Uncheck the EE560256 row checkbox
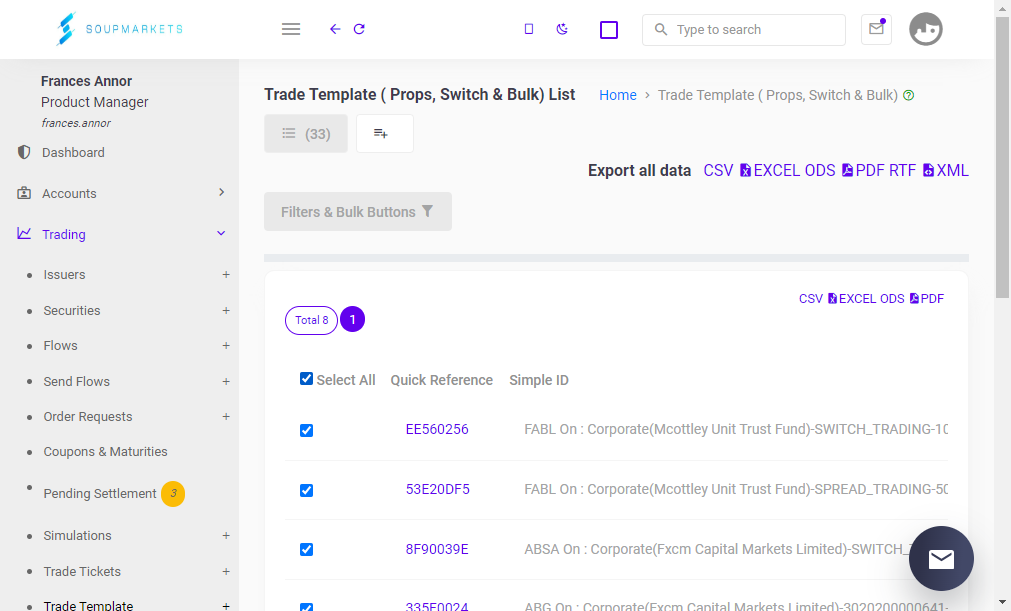The width and height of the screenshot is (1011, 611). coord(306,431)
